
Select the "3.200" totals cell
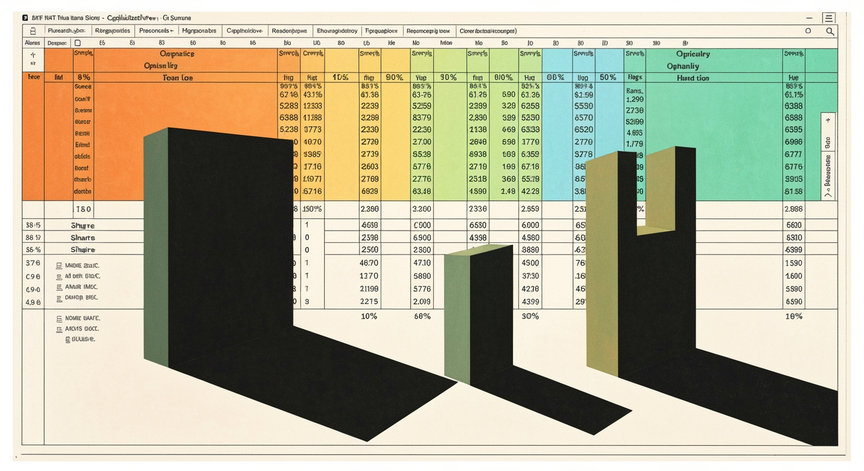coord(422,209)
